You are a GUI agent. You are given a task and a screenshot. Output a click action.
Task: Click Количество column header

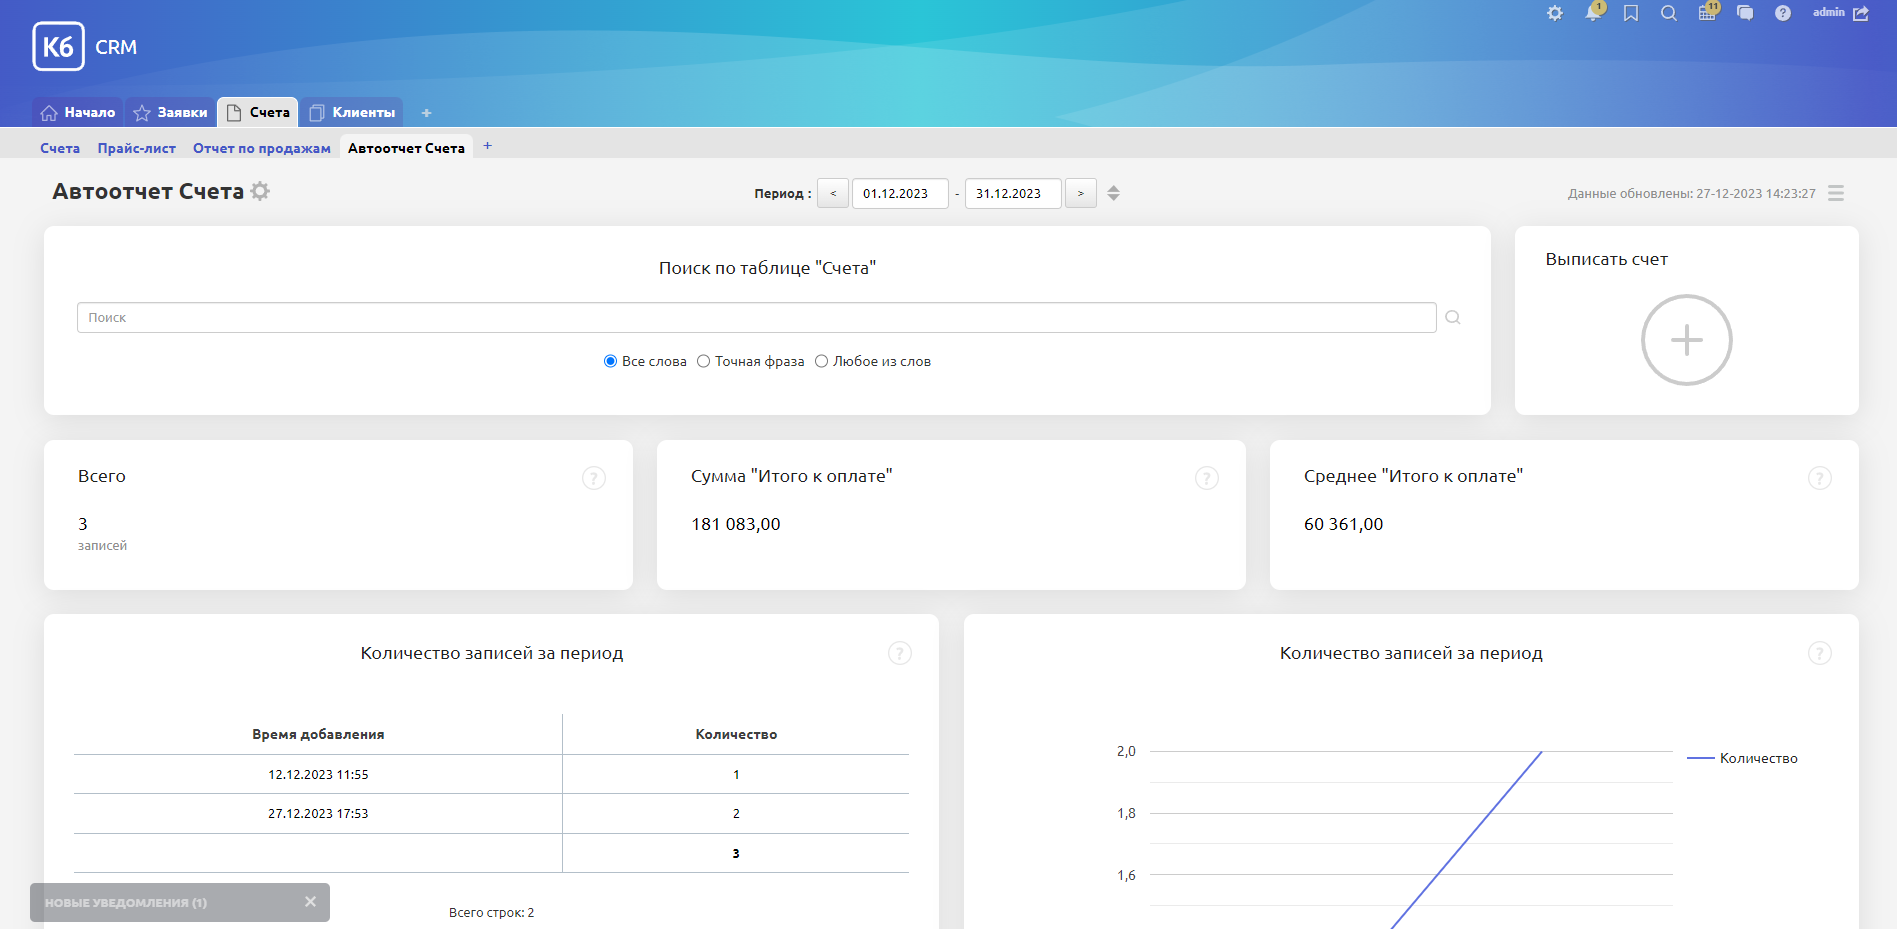(x=736, y=734)
